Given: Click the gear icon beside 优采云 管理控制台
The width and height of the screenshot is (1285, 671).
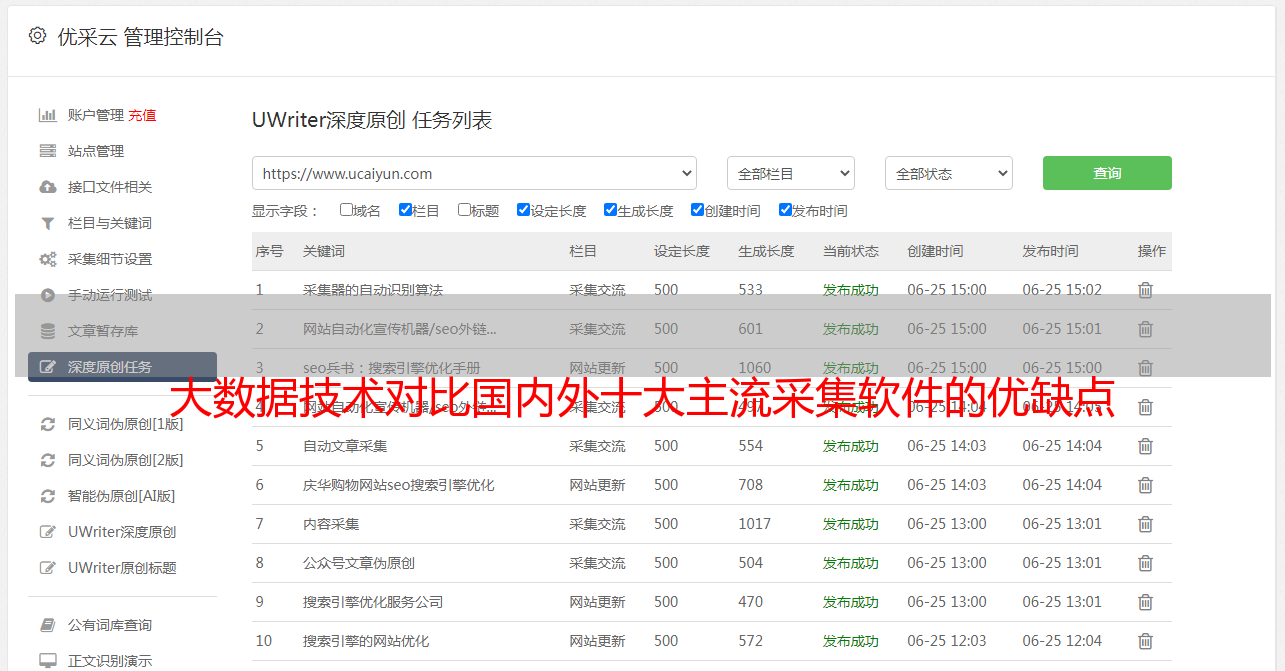Looking at the screenshot, I should (37, 36).
